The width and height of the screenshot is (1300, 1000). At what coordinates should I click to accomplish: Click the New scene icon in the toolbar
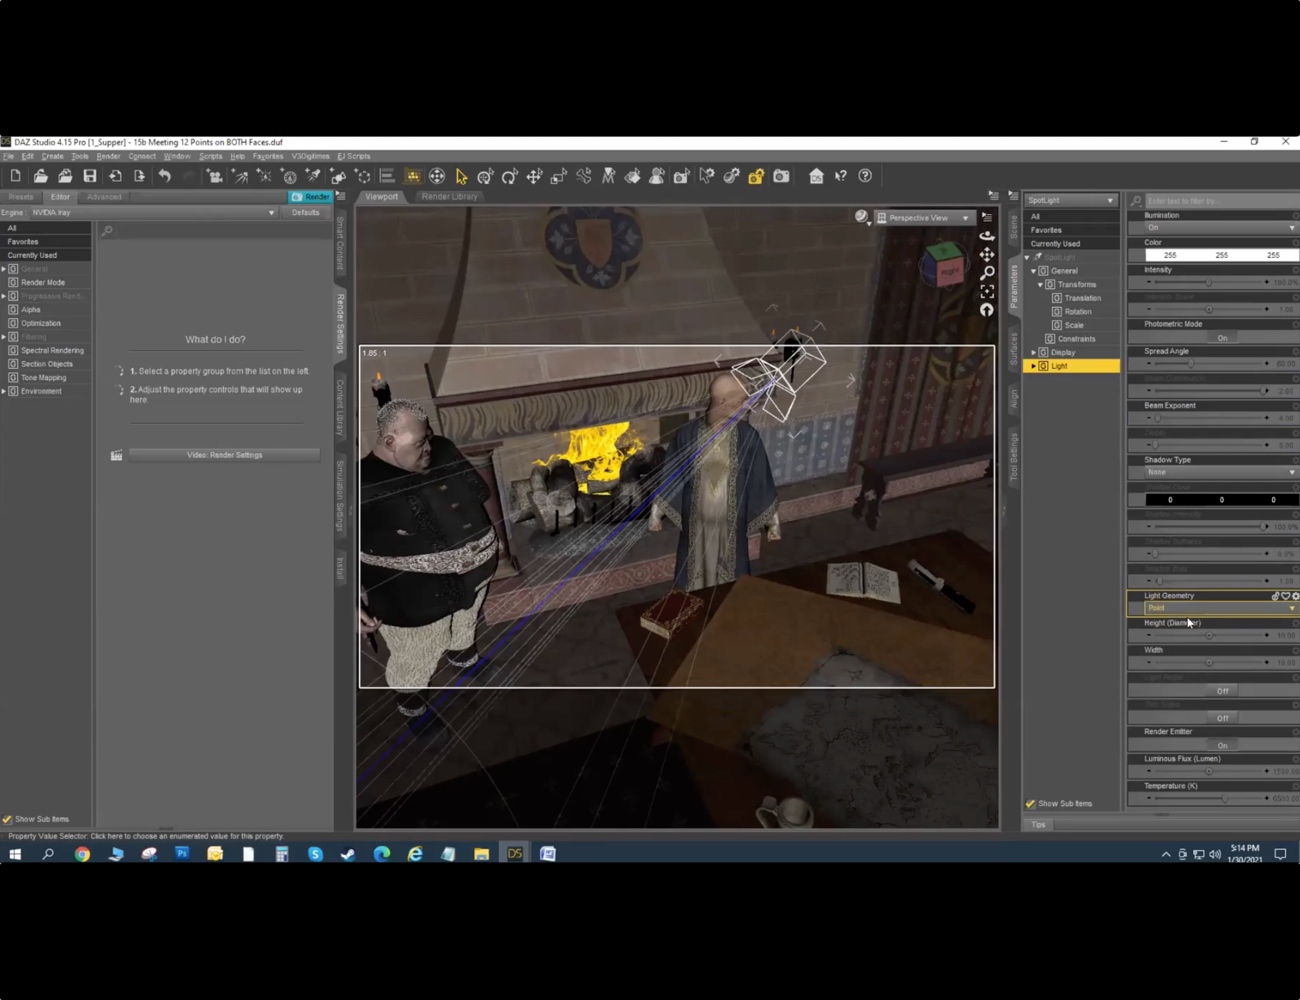16,176
